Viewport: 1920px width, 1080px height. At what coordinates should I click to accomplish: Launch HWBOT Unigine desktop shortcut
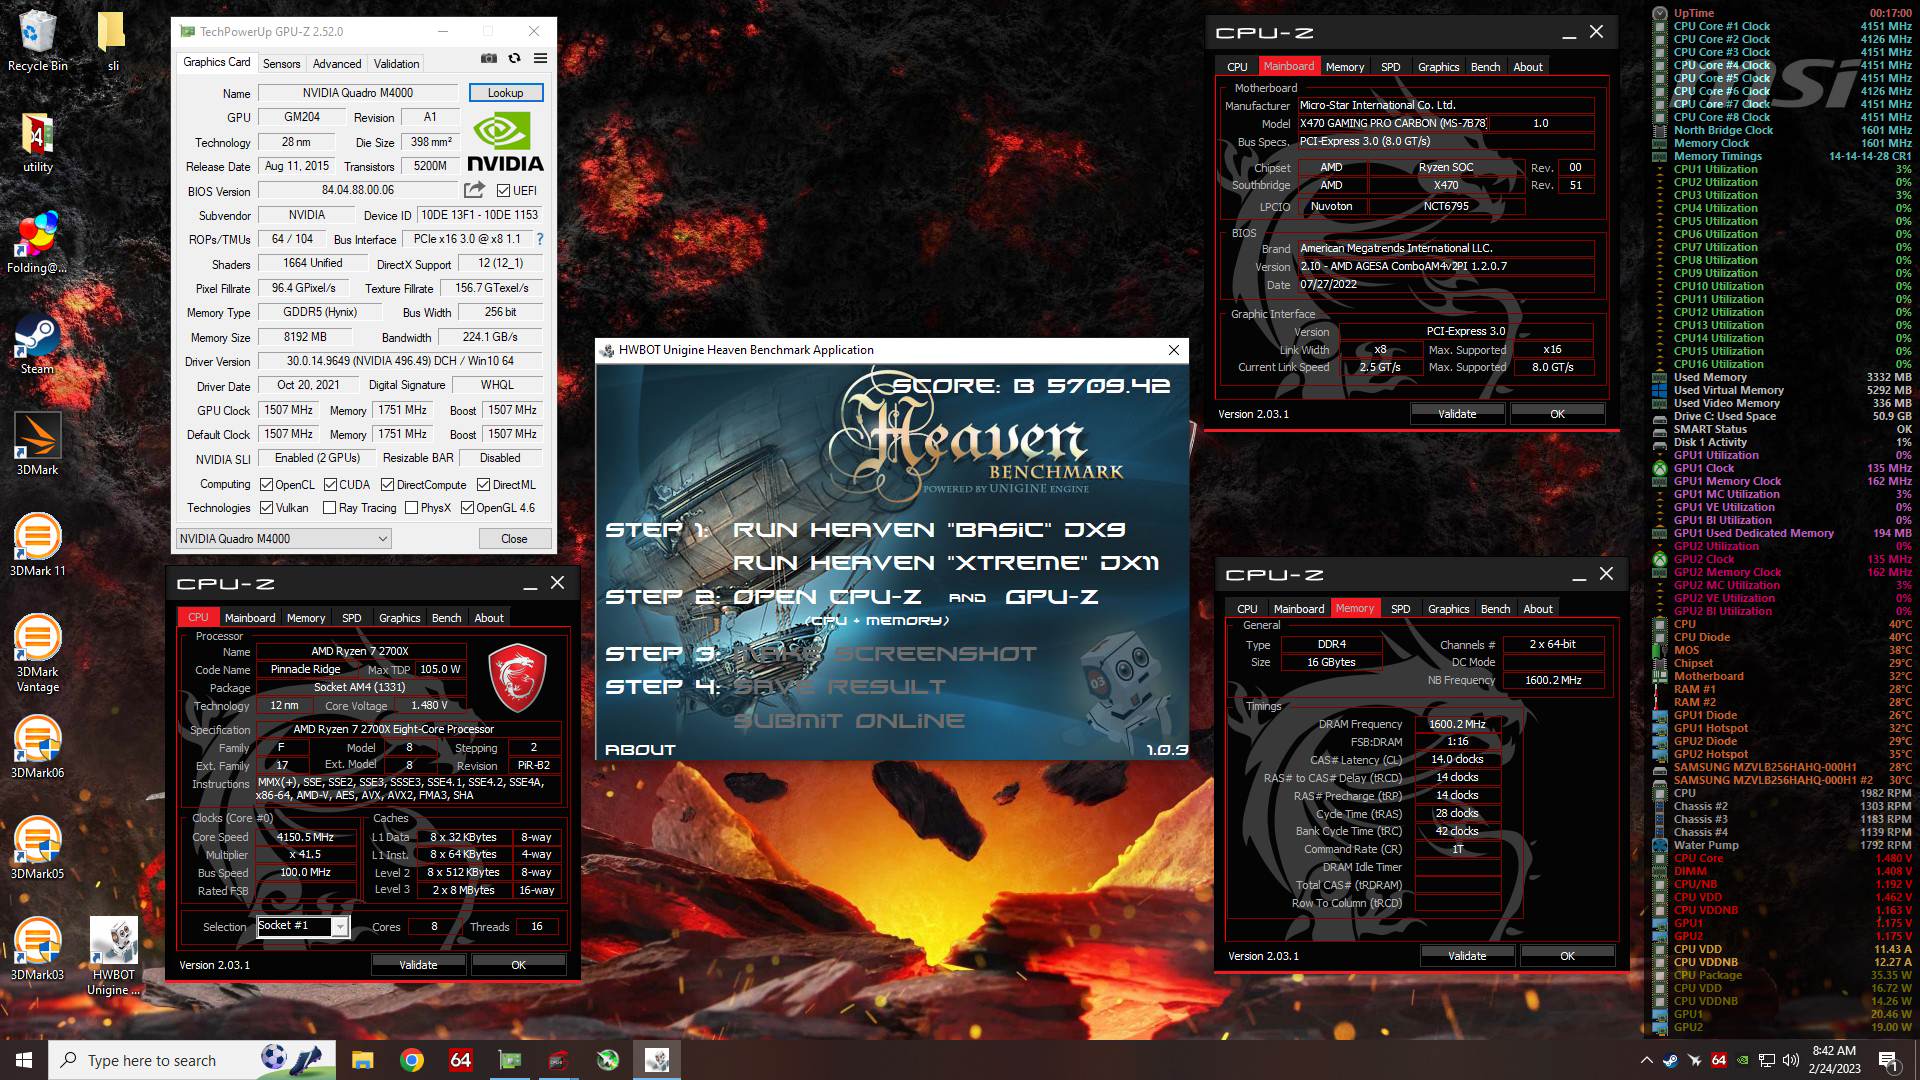coord(114,956)
